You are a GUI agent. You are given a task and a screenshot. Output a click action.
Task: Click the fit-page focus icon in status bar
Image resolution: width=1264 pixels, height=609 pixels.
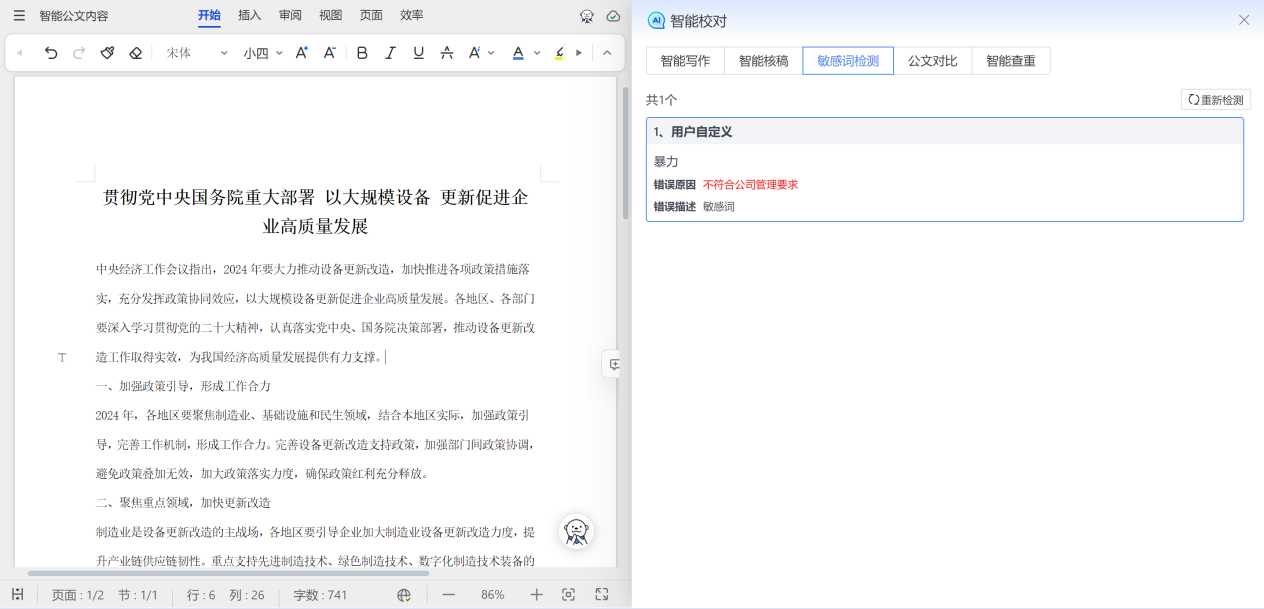click(568, 594)
